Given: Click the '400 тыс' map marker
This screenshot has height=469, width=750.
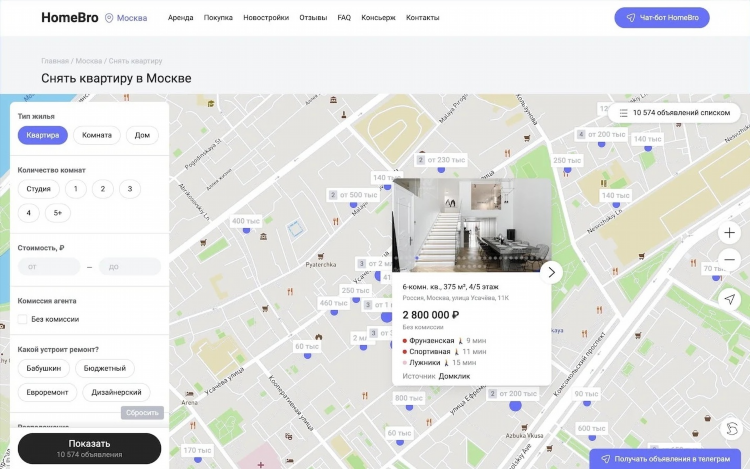Looking at the screenshot, I should (246, 221).
